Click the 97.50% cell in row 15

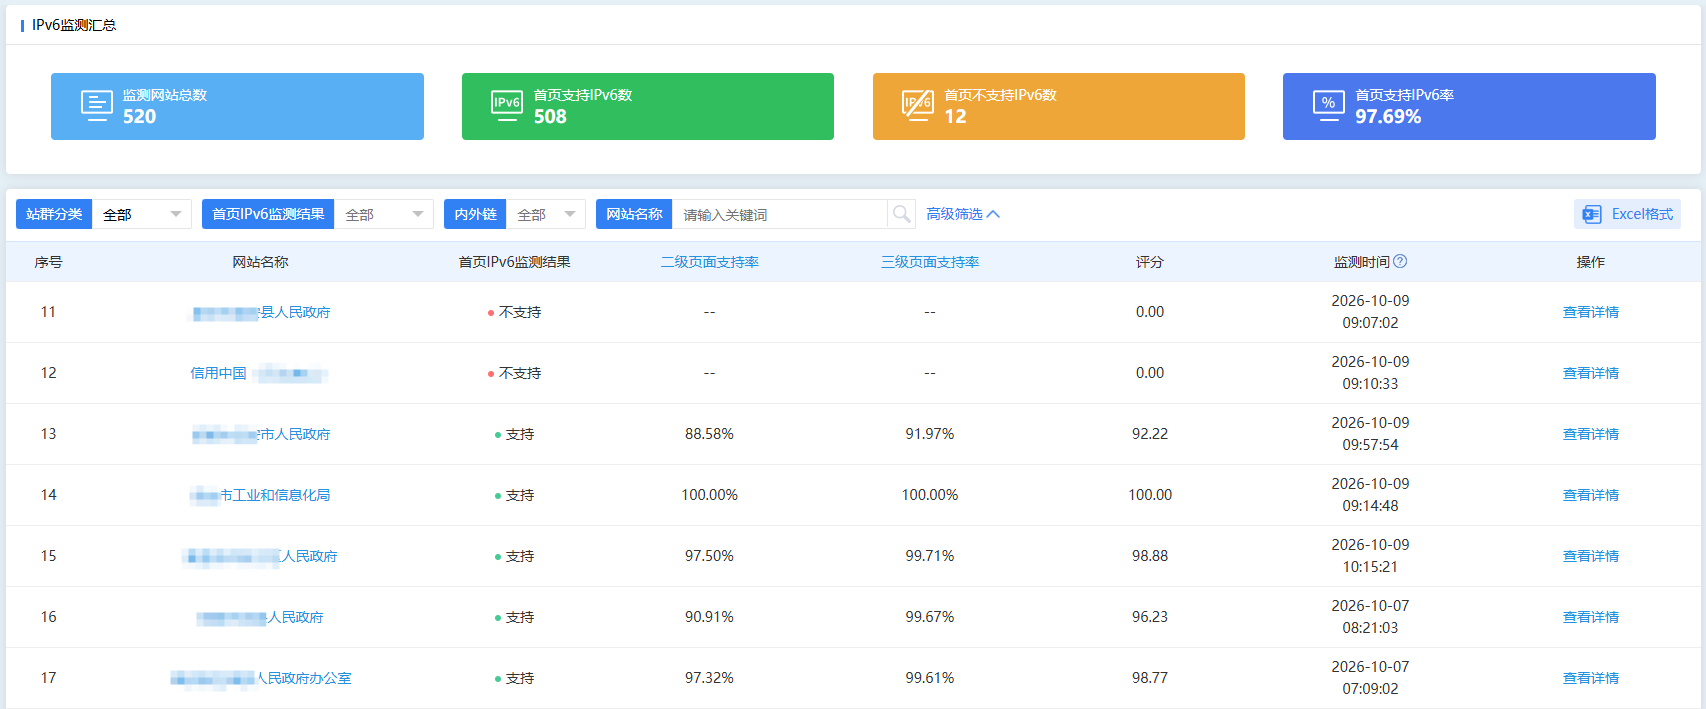pyautogui.click(x=709, y=556)
